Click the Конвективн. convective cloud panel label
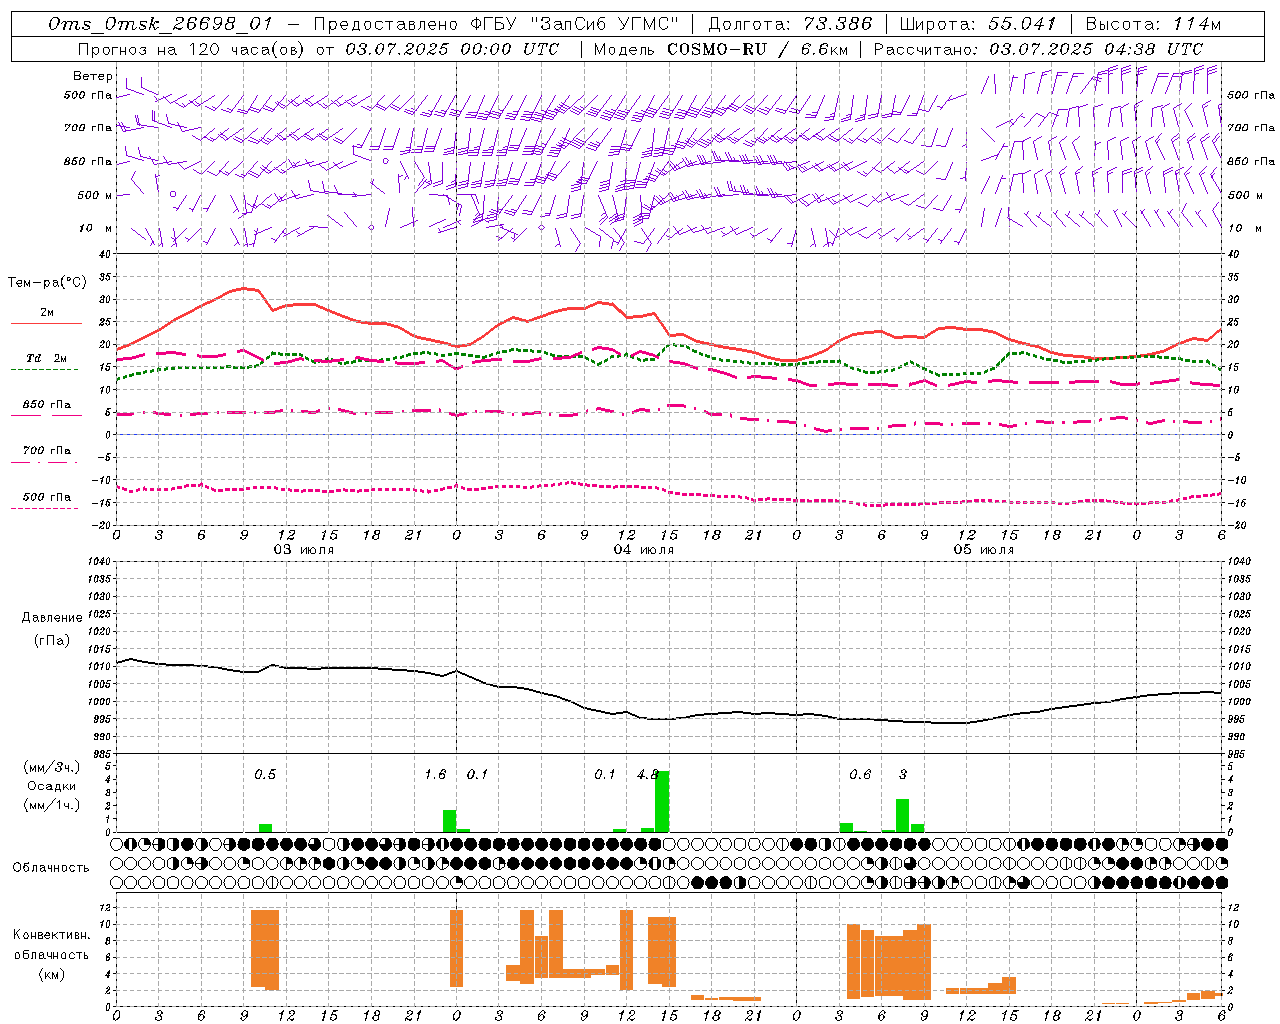Viewport: 1280px width, 1024px height. point(51,935)
